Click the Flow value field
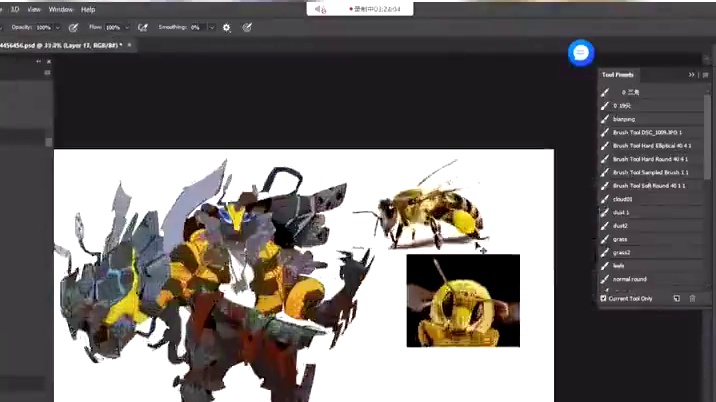This screenshot has width=716, height=402. click(113, 28)
